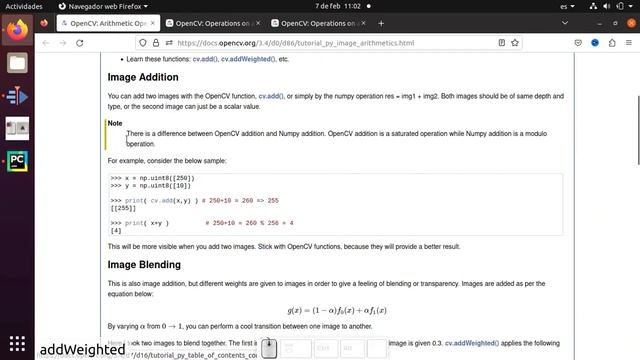The height and width of the screenshot is (360, 640).
Task: Open the Show Applications grid
Action: coord(17,344)
